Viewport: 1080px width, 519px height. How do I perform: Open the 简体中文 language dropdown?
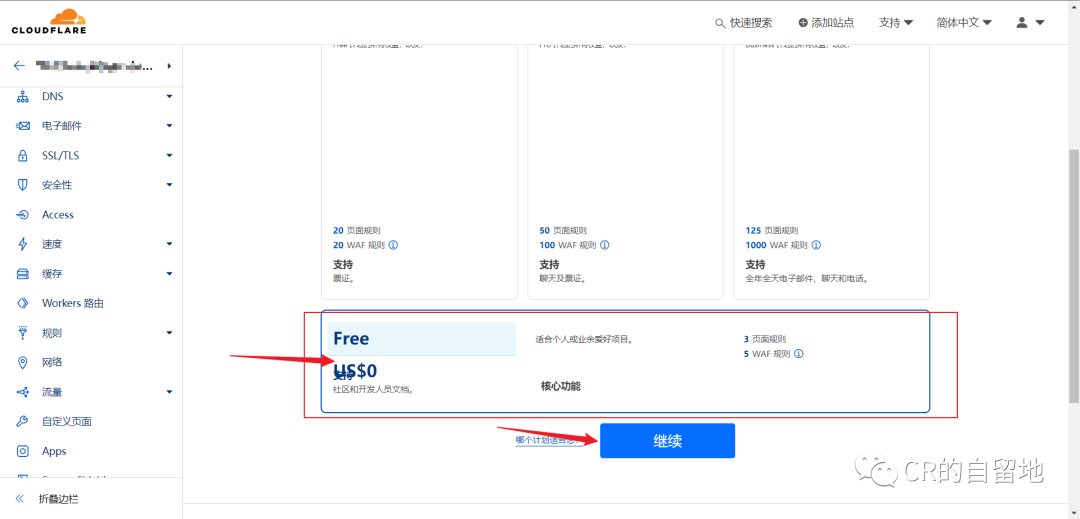point(963,22)
